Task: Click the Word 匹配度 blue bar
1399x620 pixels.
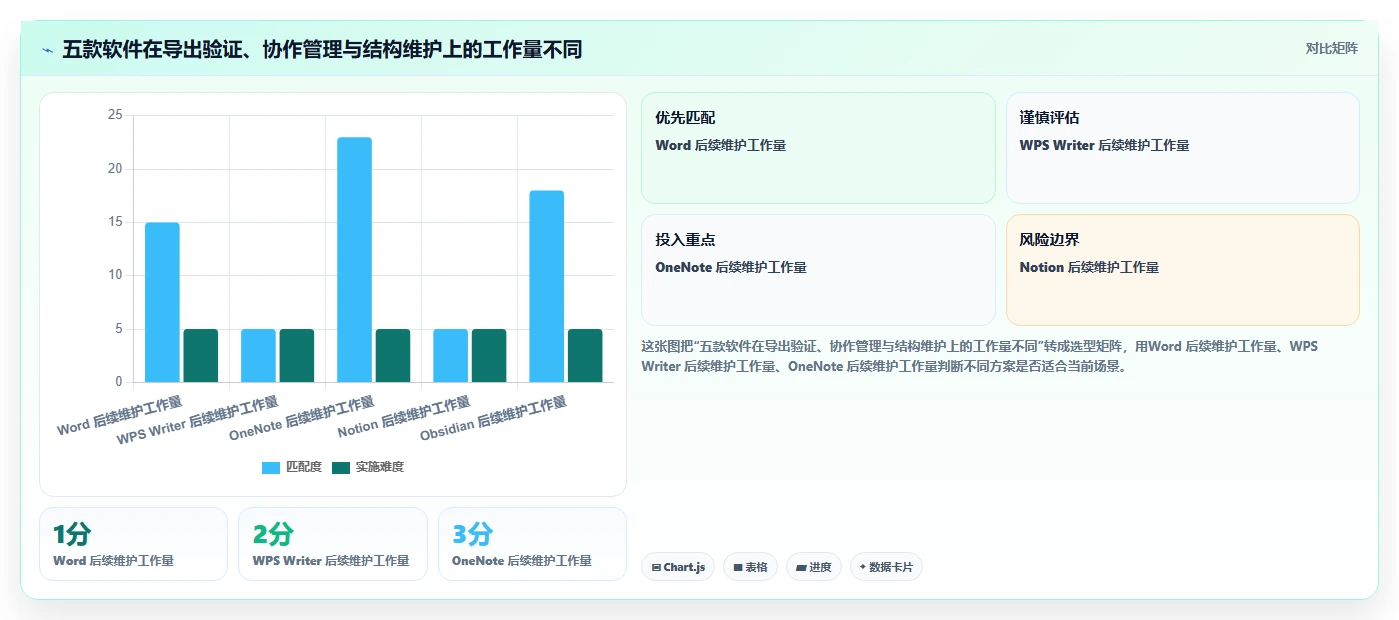Action: coord(162,302)
